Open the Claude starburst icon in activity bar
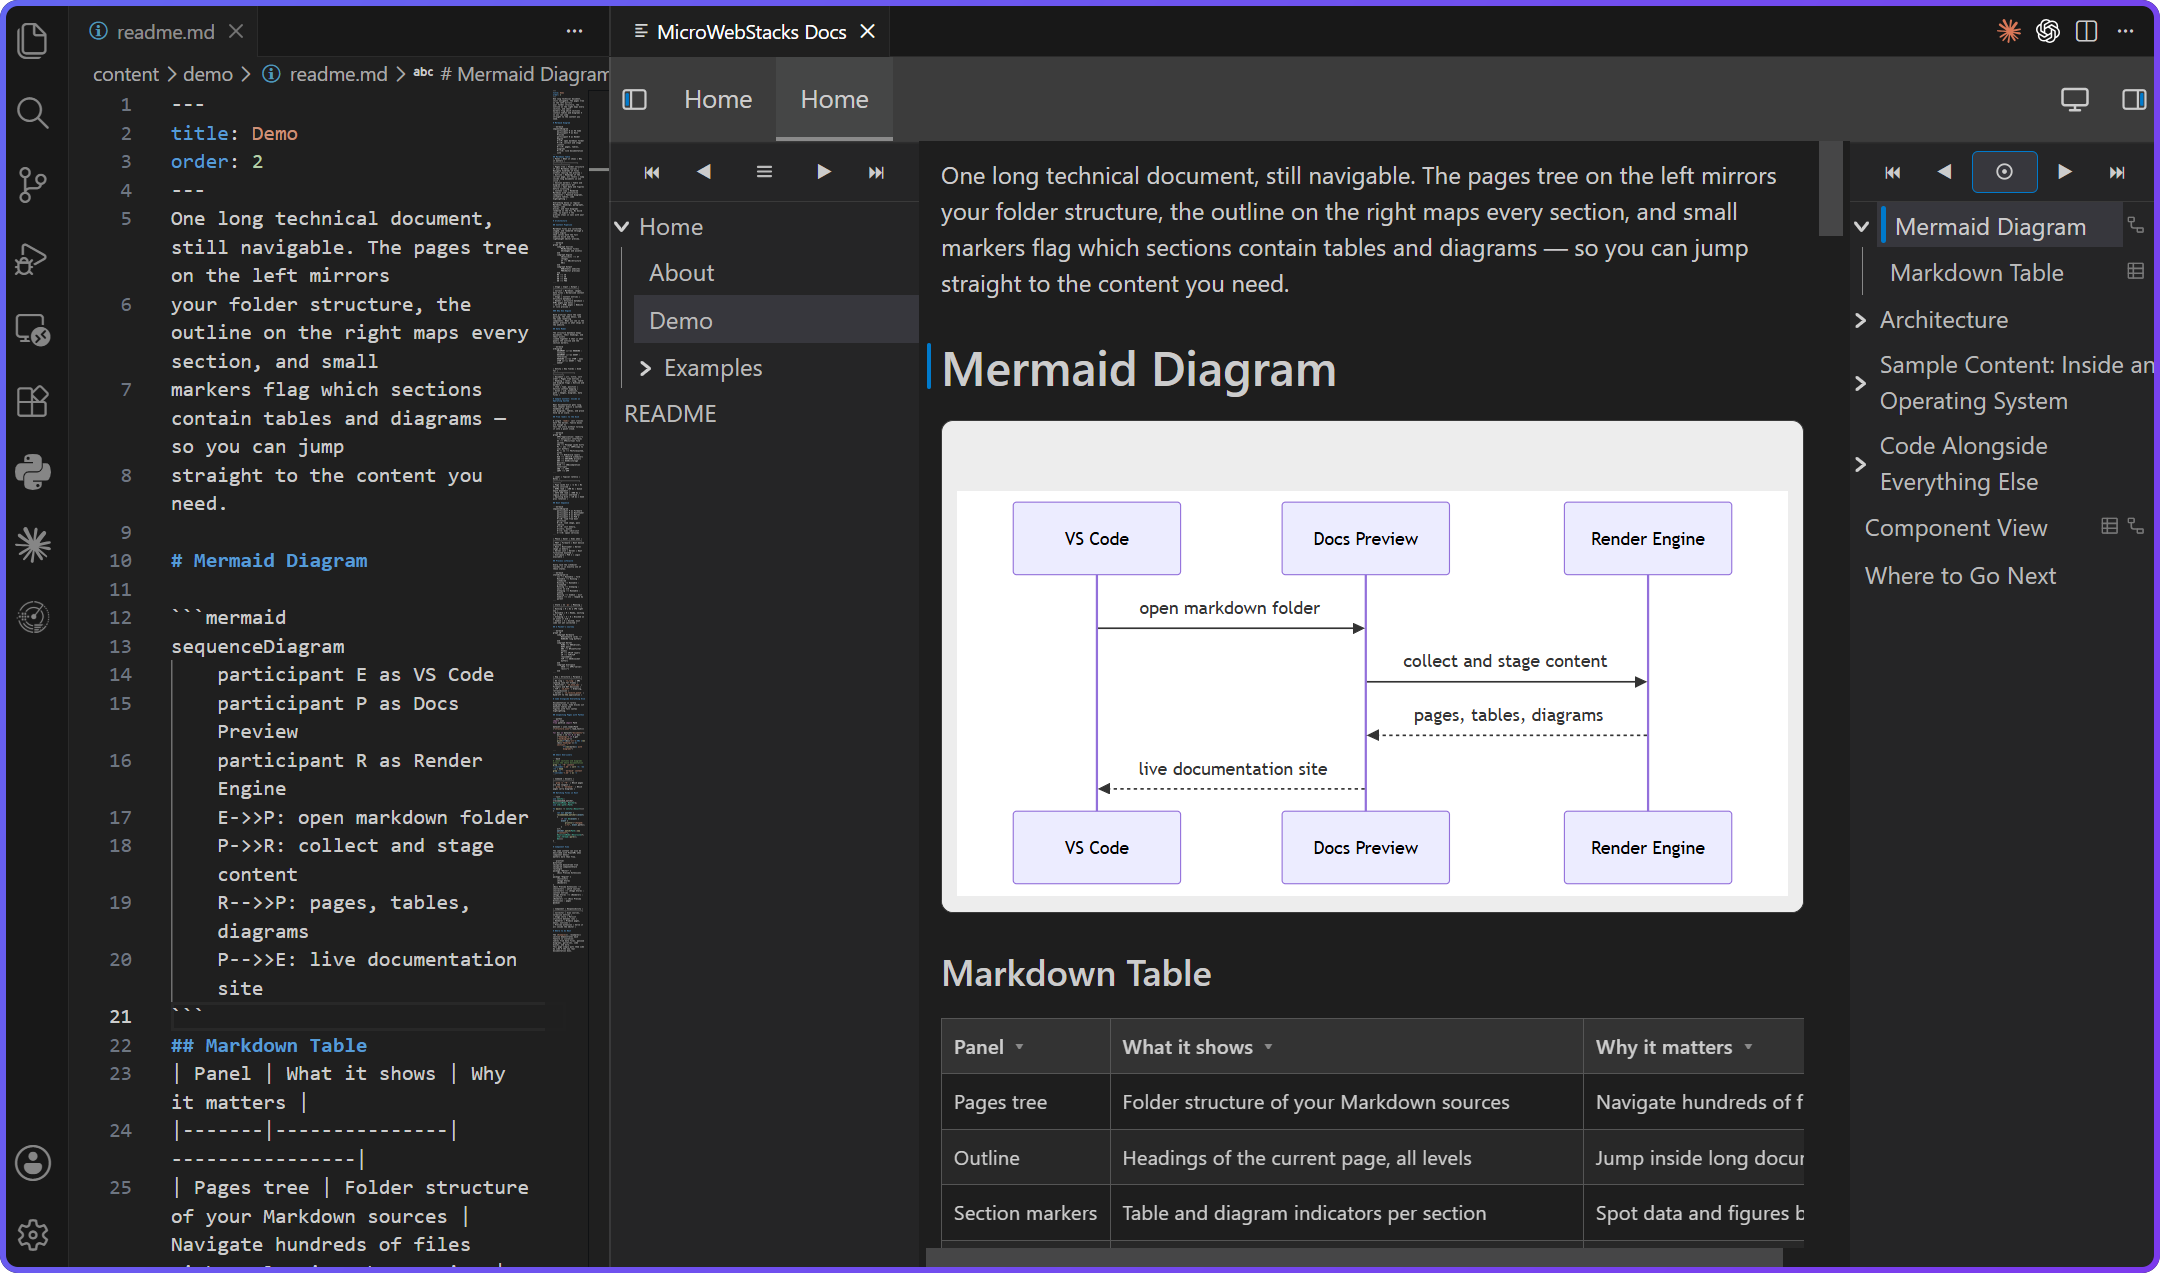 point(33,544)
